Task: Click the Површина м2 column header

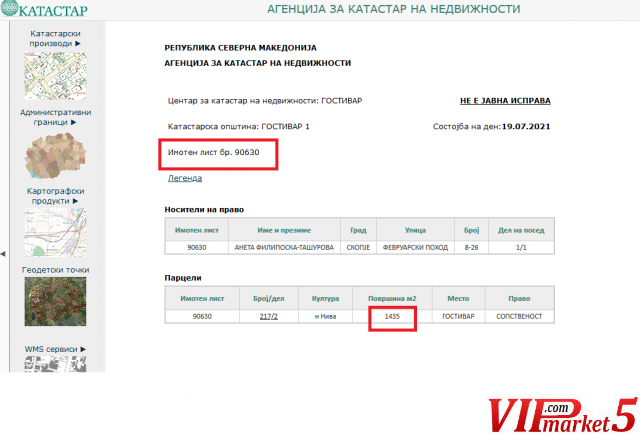Action: pos(392,298)
